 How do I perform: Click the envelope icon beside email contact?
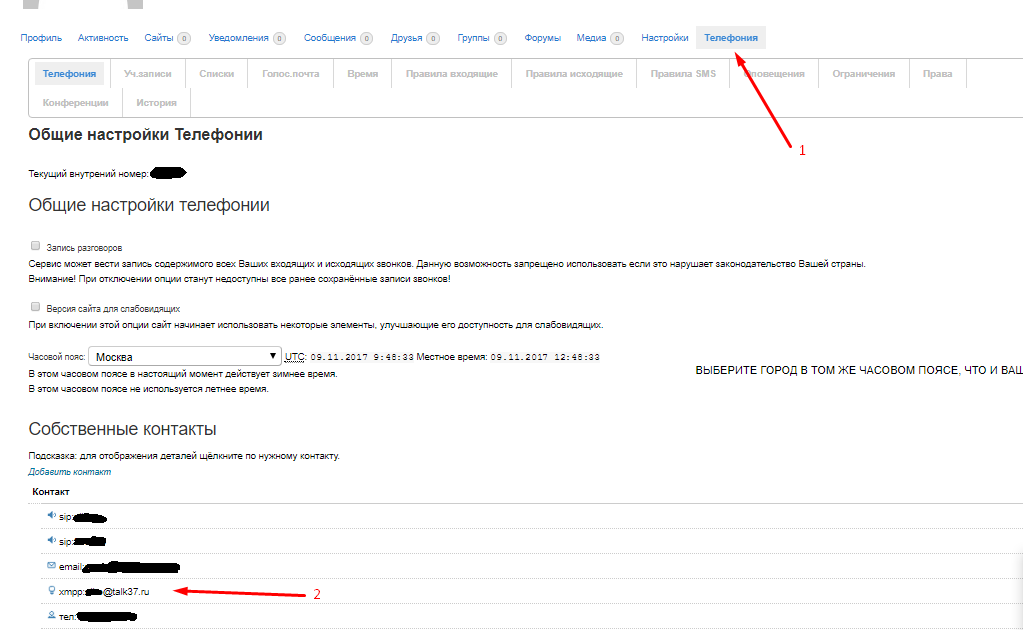52,566
